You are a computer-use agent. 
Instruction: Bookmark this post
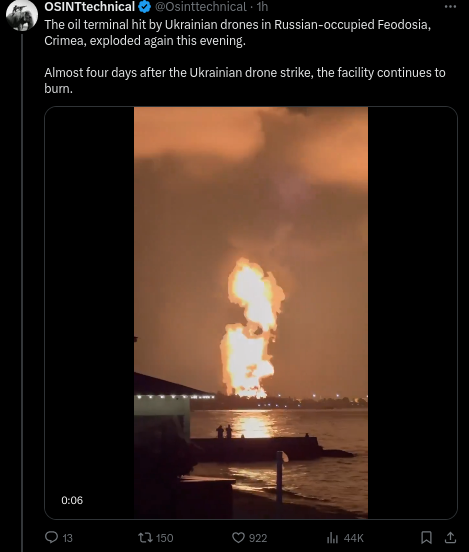coord(426,537)
